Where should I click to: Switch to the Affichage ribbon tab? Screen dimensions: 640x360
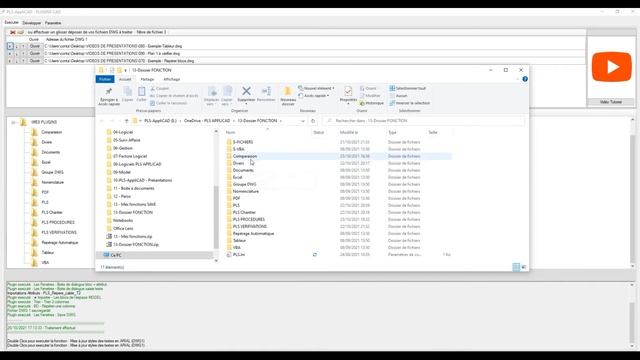(x=171, y=79)
